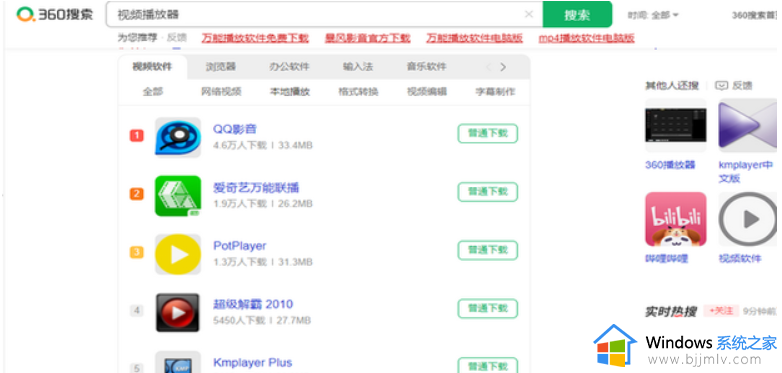Click 反馈 next to 为您推荐
Viewport: 782px width, 373px height.
[177, 38]
